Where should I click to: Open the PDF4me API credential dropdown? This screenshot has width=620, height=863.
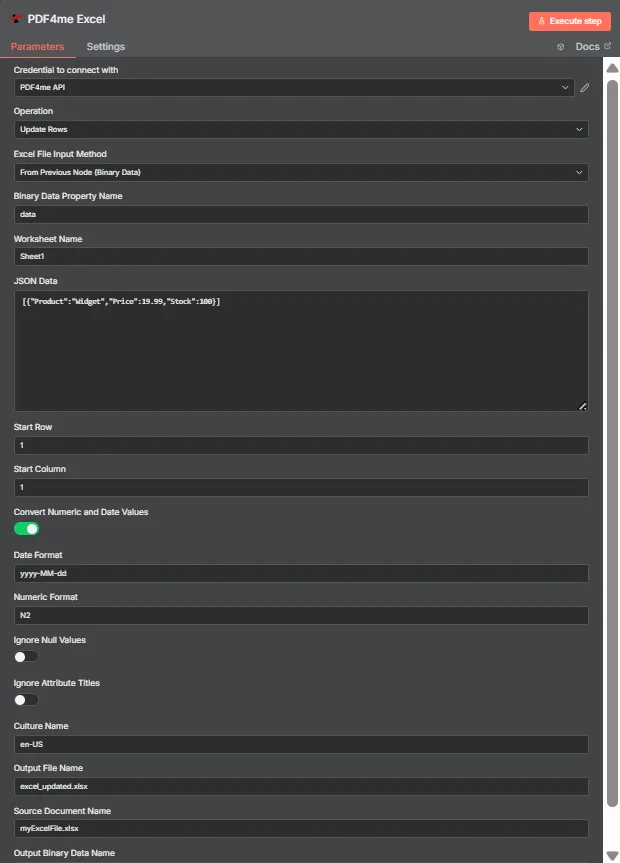[x=294, y=88]
